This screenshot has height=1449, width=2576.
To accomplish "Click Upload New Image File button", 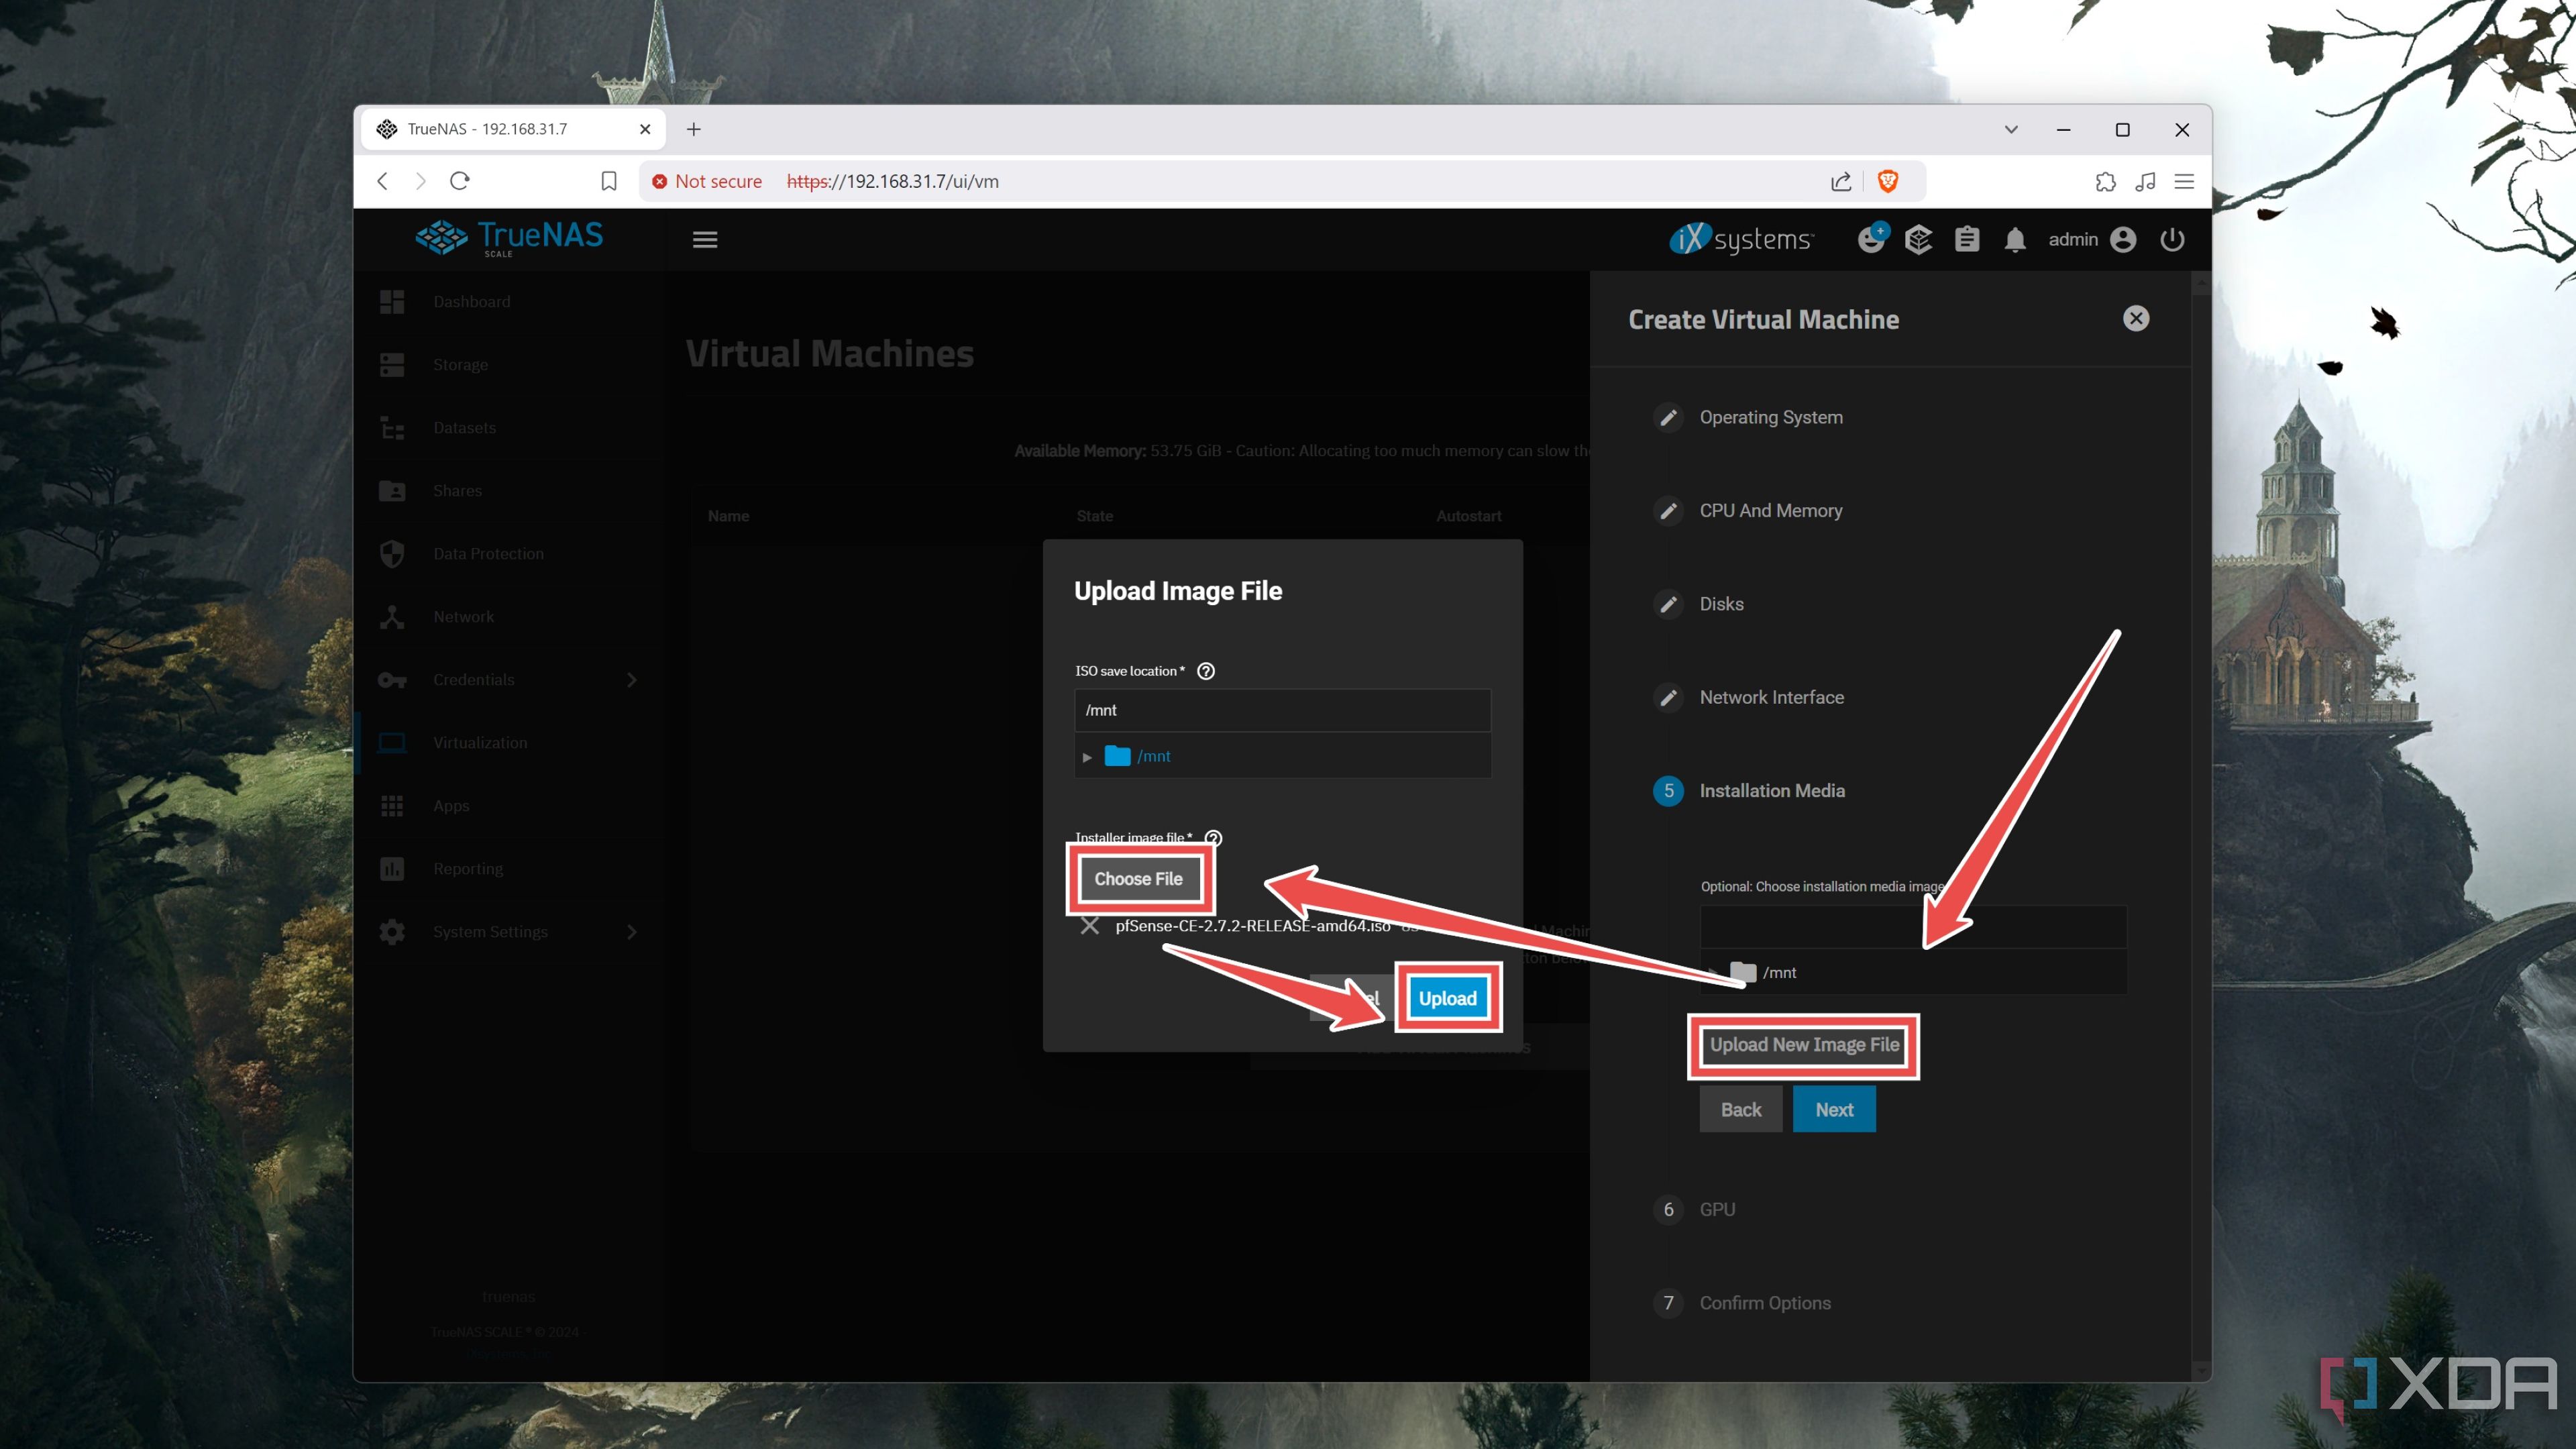I will pos(1803,1044).
